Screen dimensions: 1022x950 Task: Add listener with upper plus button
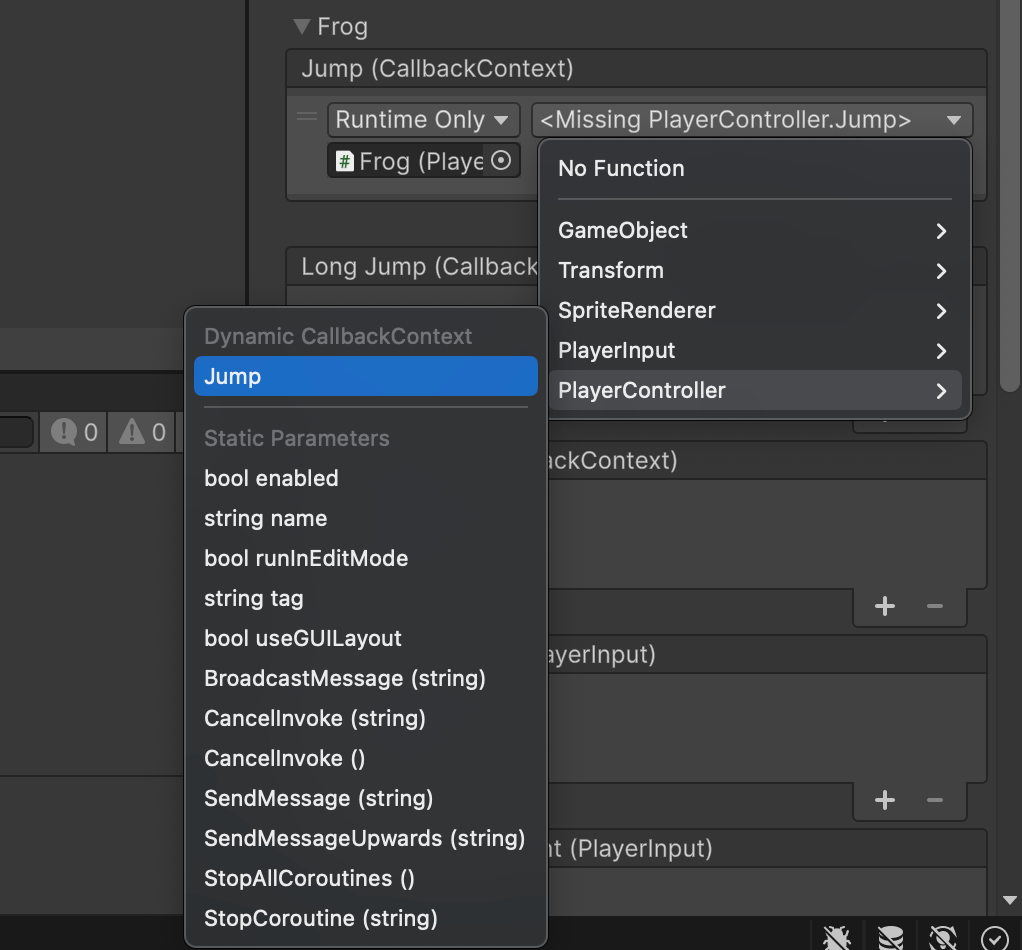[x=884, y=607]
